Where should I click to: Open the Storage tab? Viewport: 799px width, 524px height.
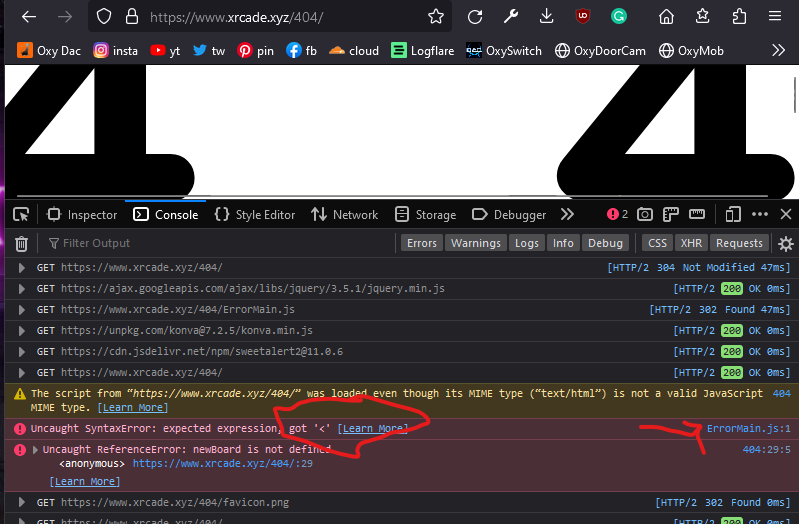[425, 215]
